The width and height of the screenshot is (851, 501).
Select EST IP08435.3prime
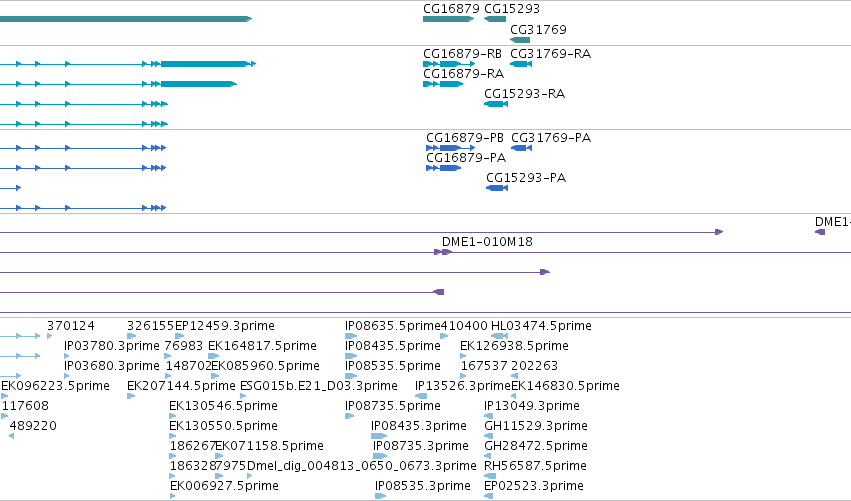pos(419,427)
